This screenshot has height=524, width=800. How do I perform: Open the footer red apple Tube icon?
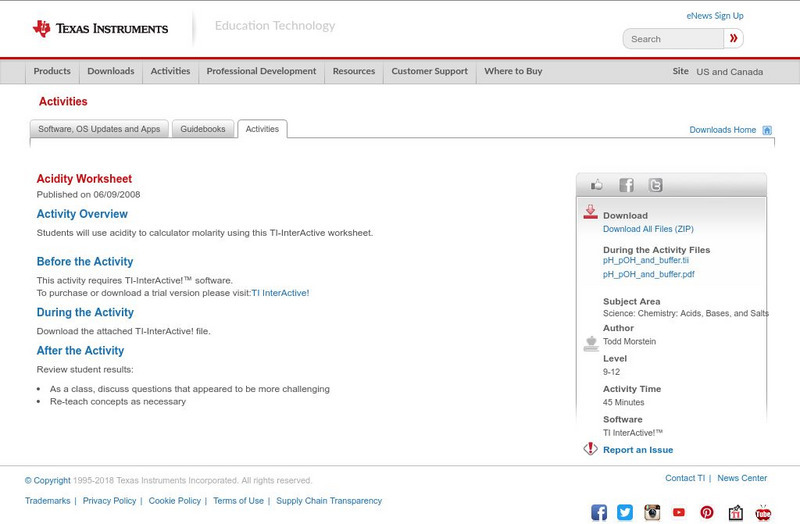click(763, 512)
